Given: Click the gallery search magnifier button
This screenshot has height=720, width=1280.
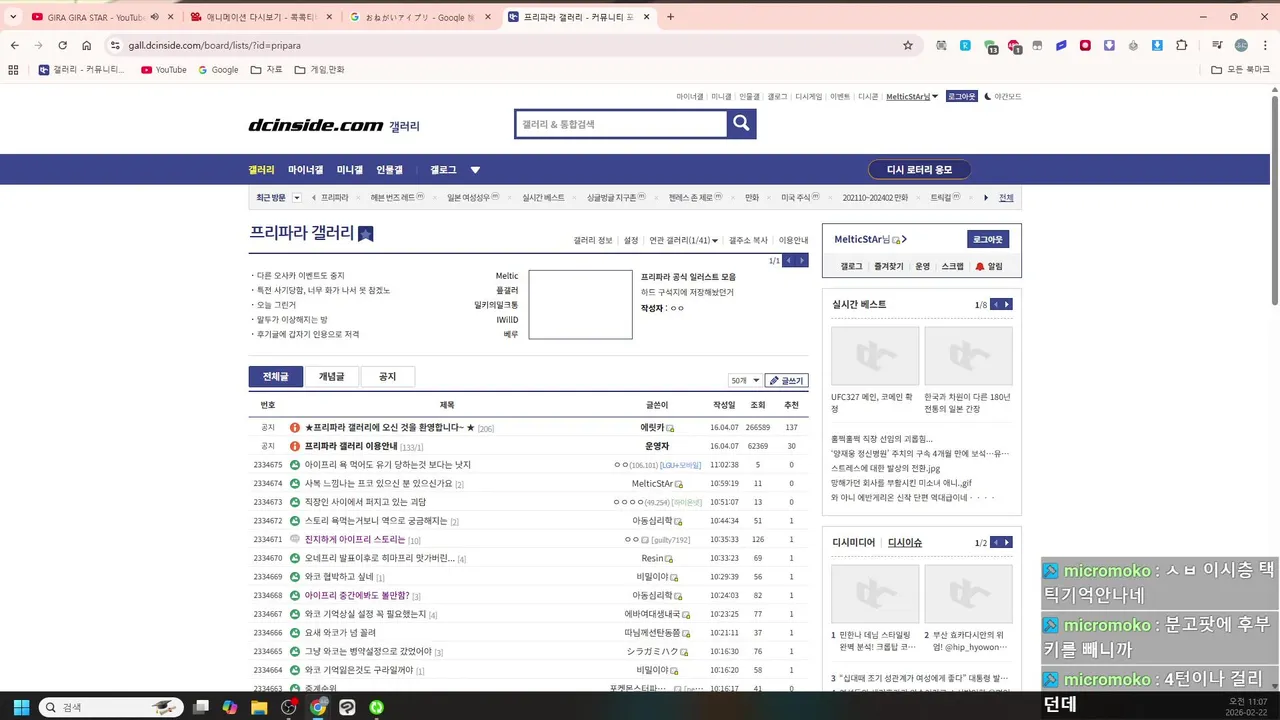Looking at the screenshot, I should pyautogui.click(x=741, y=123).
